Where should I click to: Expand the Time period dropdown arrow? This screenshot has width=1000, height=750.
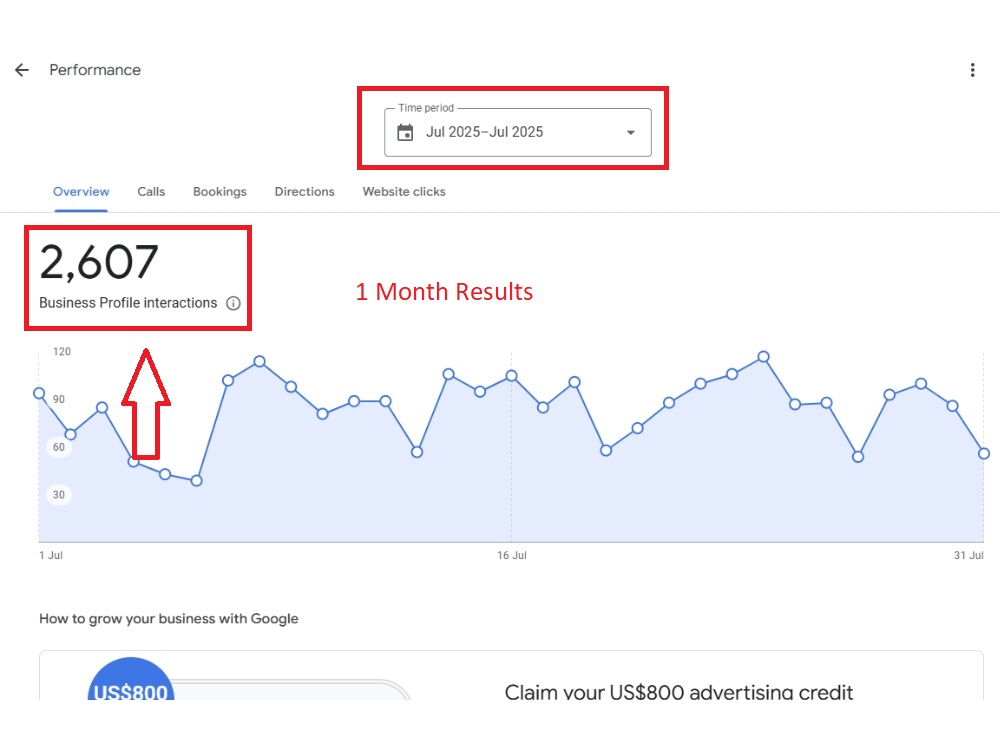[x=630, y=133]
